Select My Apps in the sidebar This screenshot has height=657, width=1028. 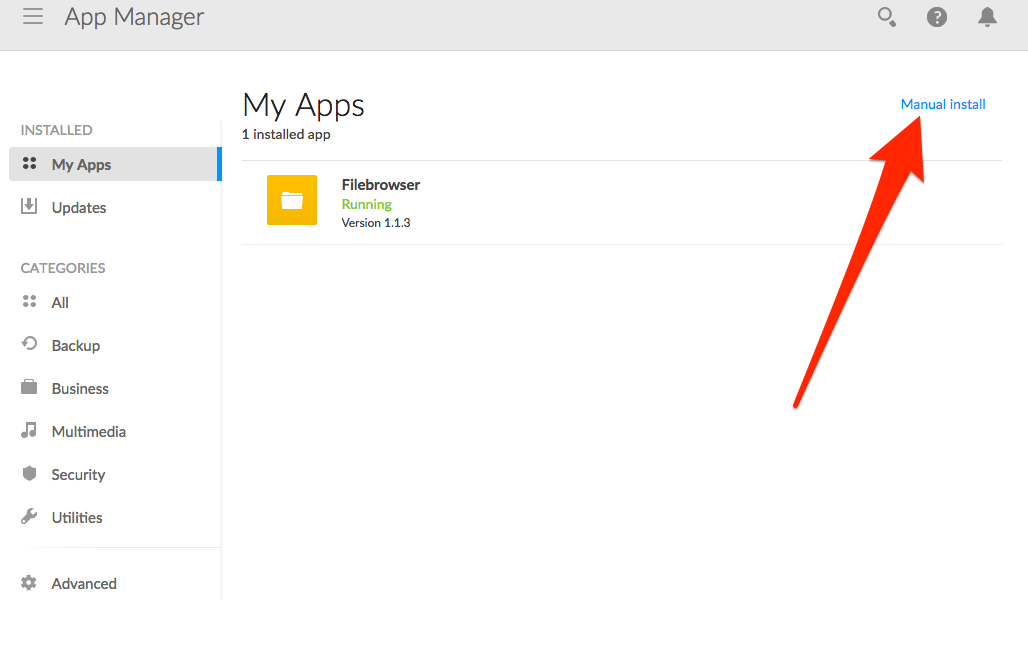[x=115, y=164]
